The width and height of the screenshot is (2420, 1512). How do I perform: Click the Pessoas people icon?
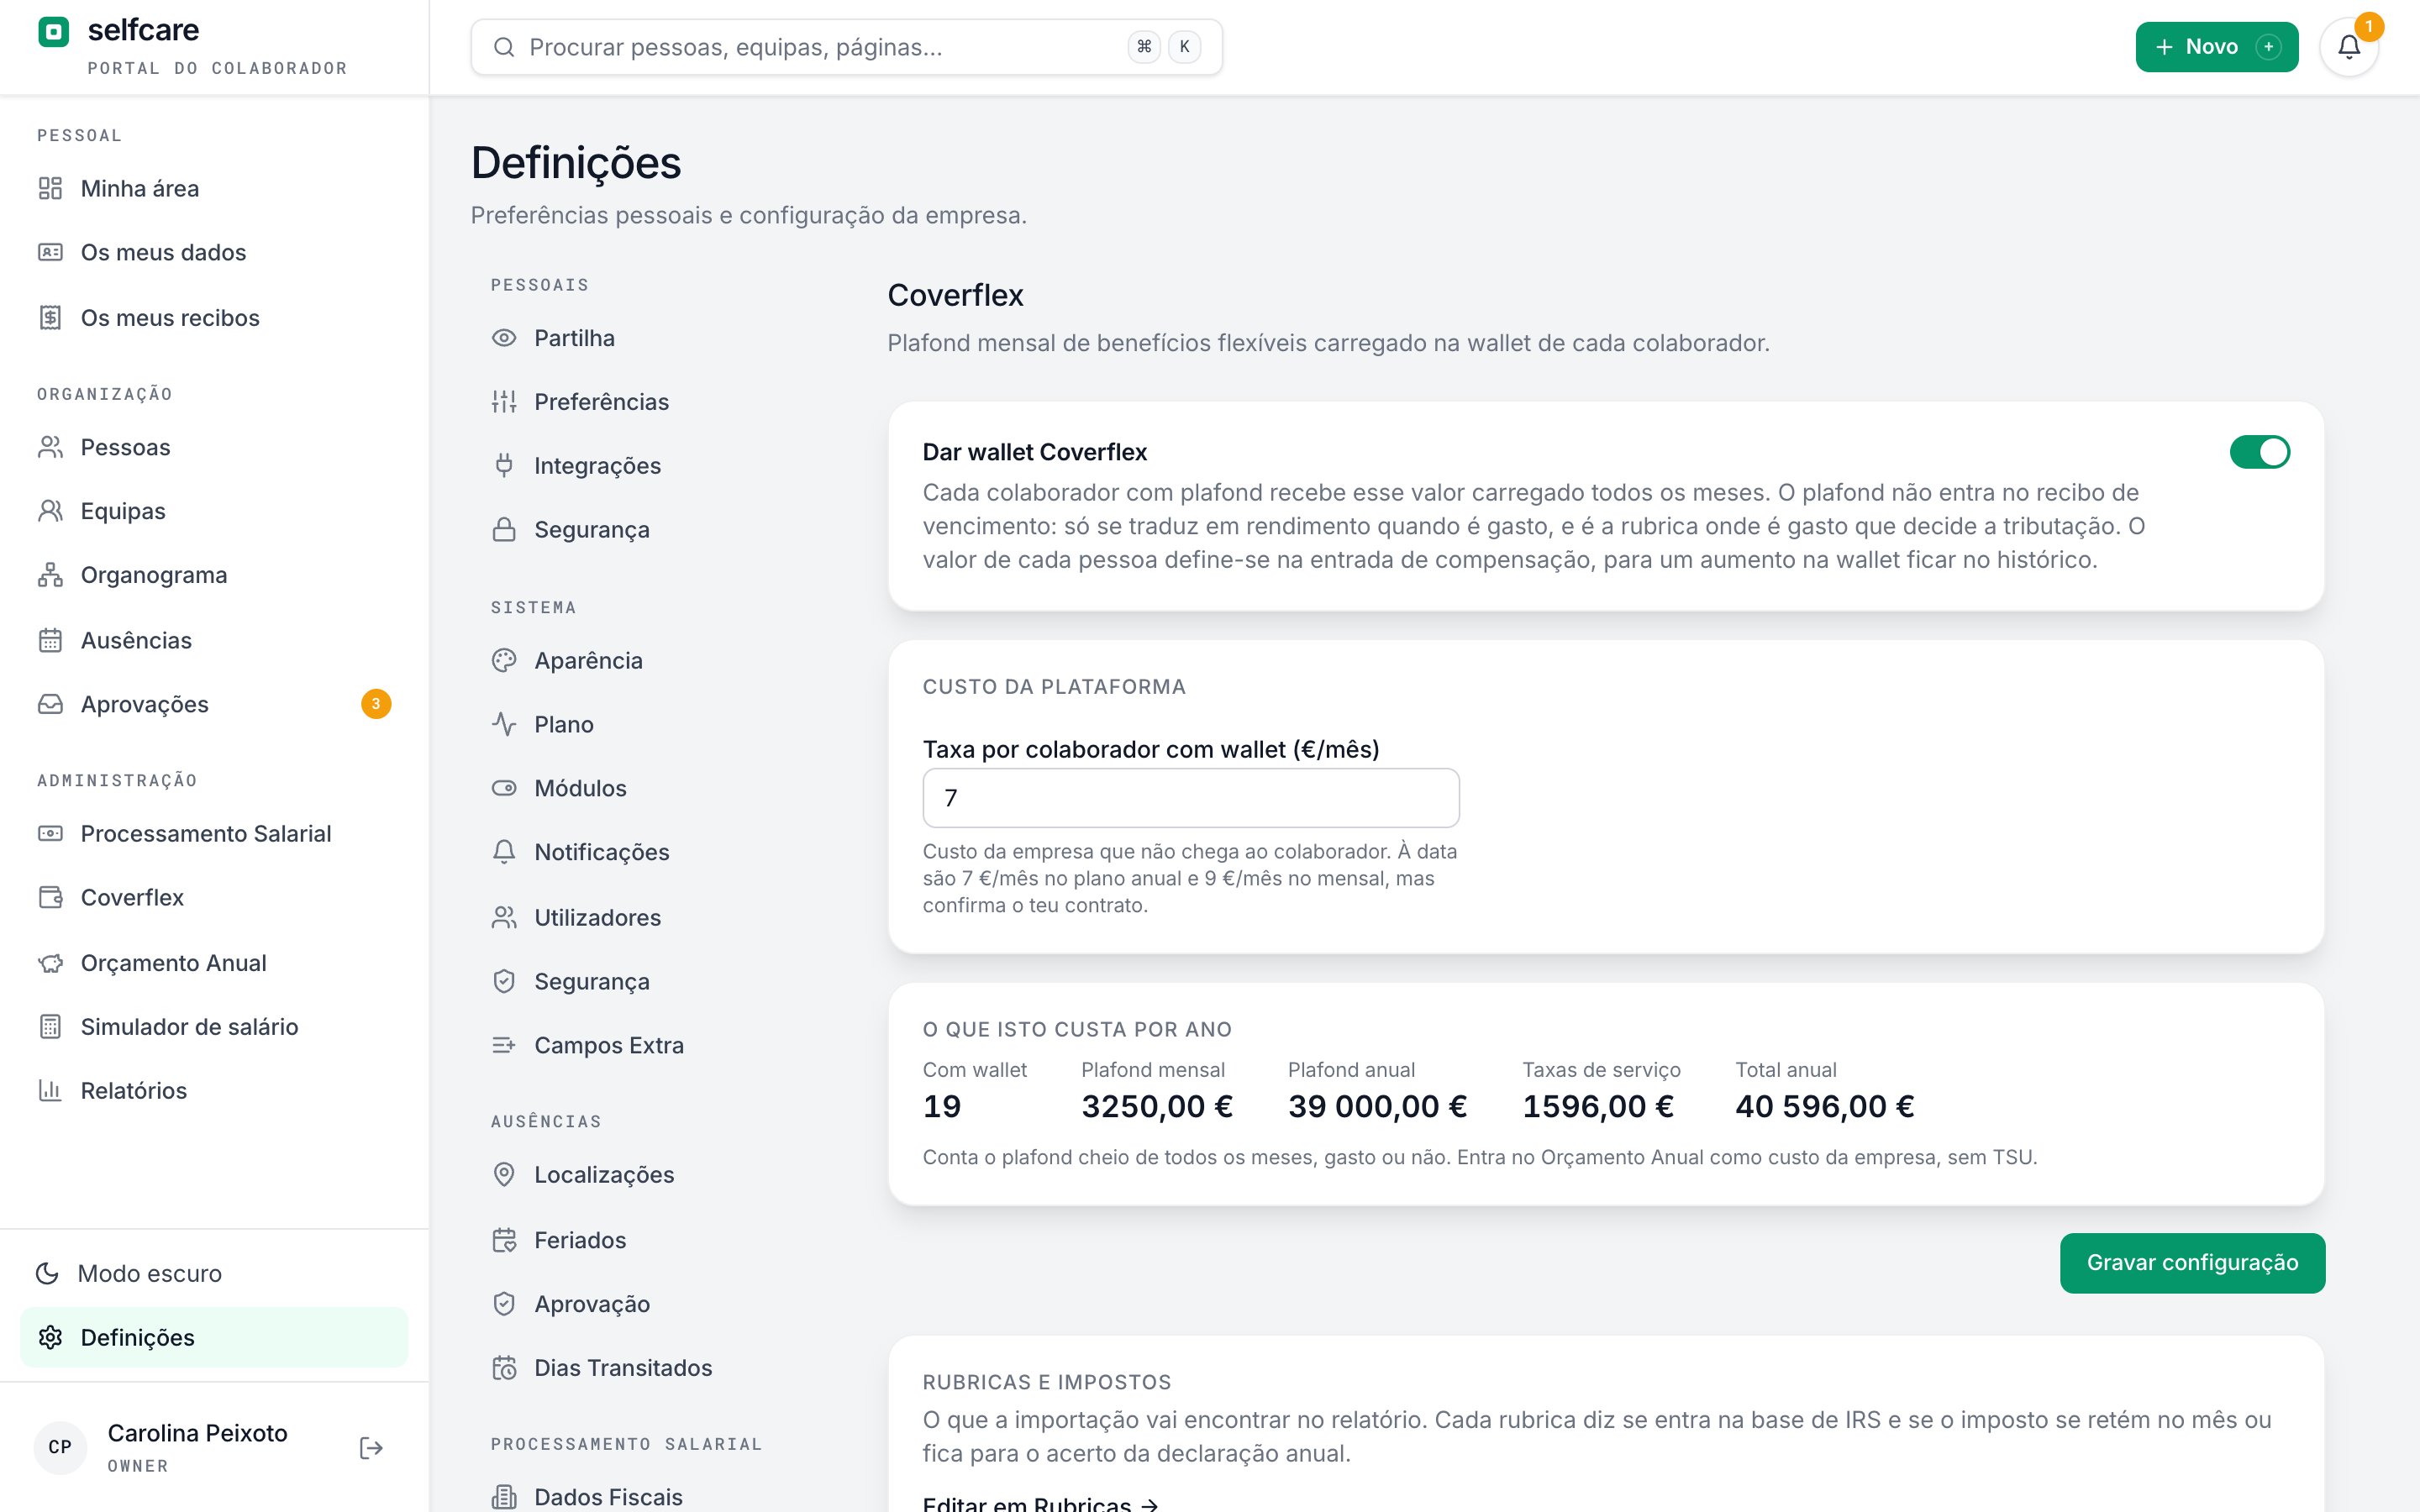point(50,447)
